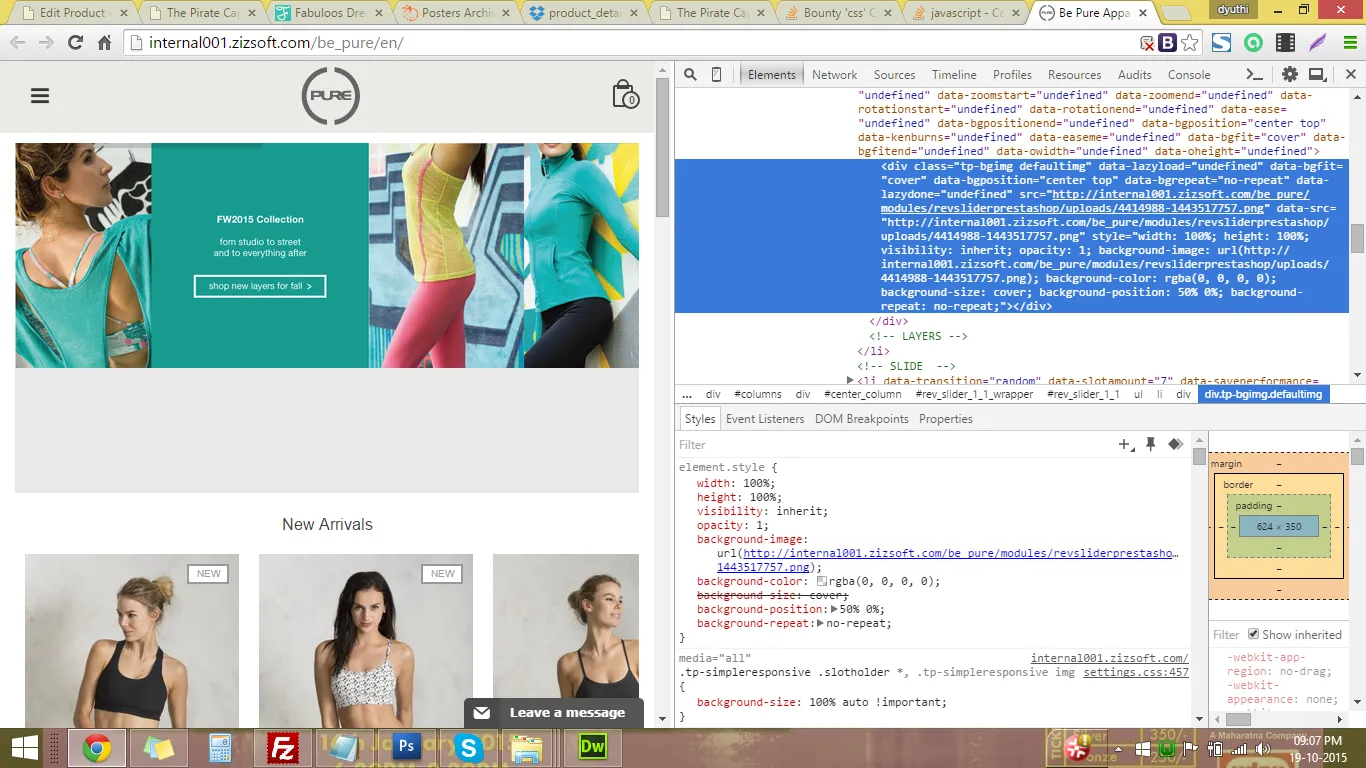The height and width of the screenshot is (768, 1366).
Task: Select #center_column in the breadcrumb
Action: [862, 394]
